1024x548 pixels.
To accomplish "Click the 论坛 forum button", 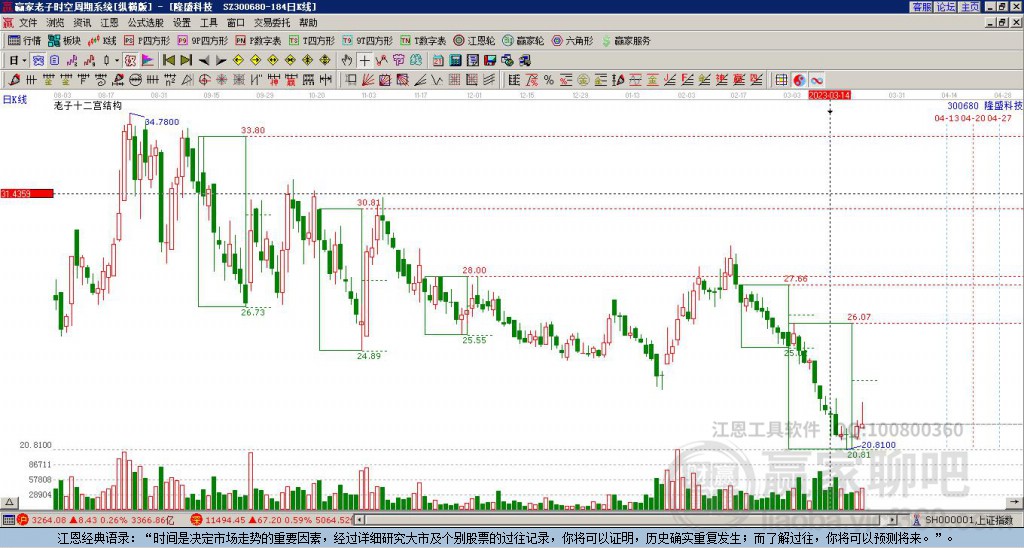I will click(946, 7).
